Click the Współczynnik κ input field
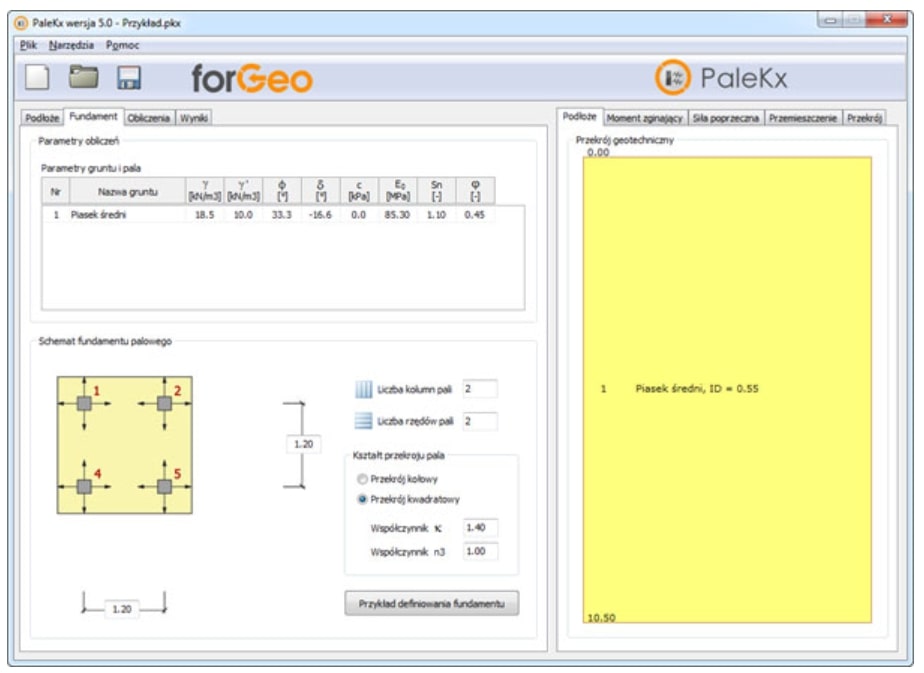This screenshot has height=673, width=924. tap(480, 527)
